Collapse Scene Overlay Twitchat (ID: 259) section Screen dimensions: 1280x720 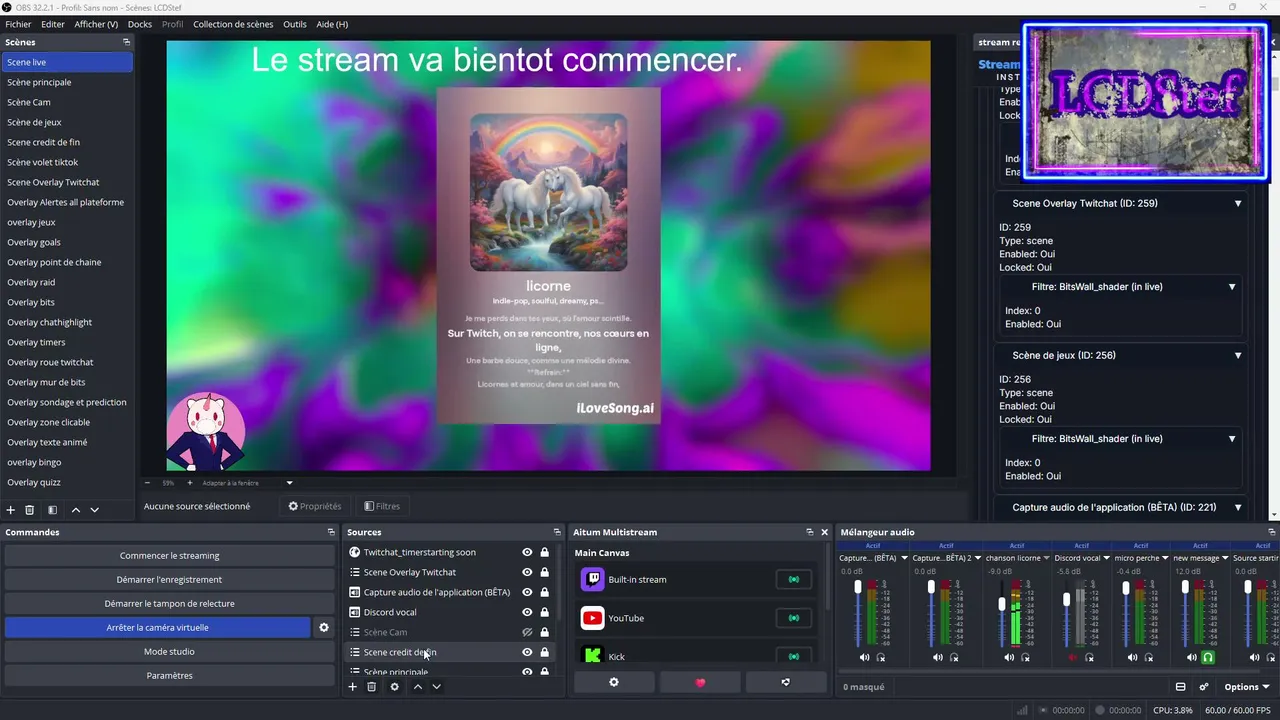tap(1237, 204)
